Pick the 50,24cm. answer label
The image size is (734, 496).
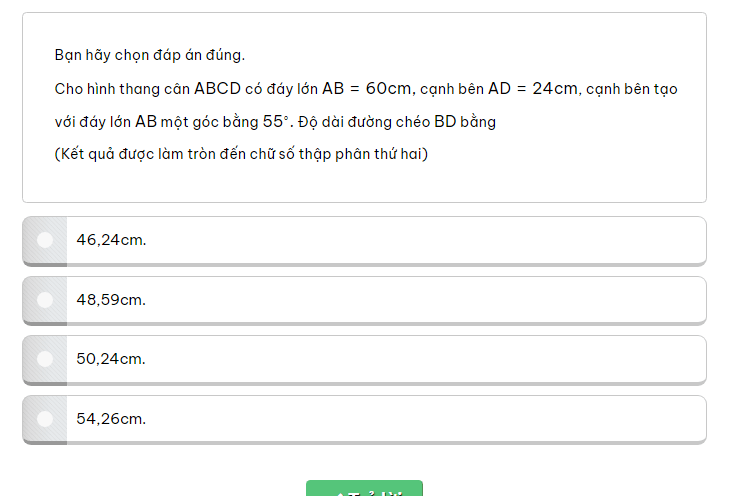pos(111,359)
